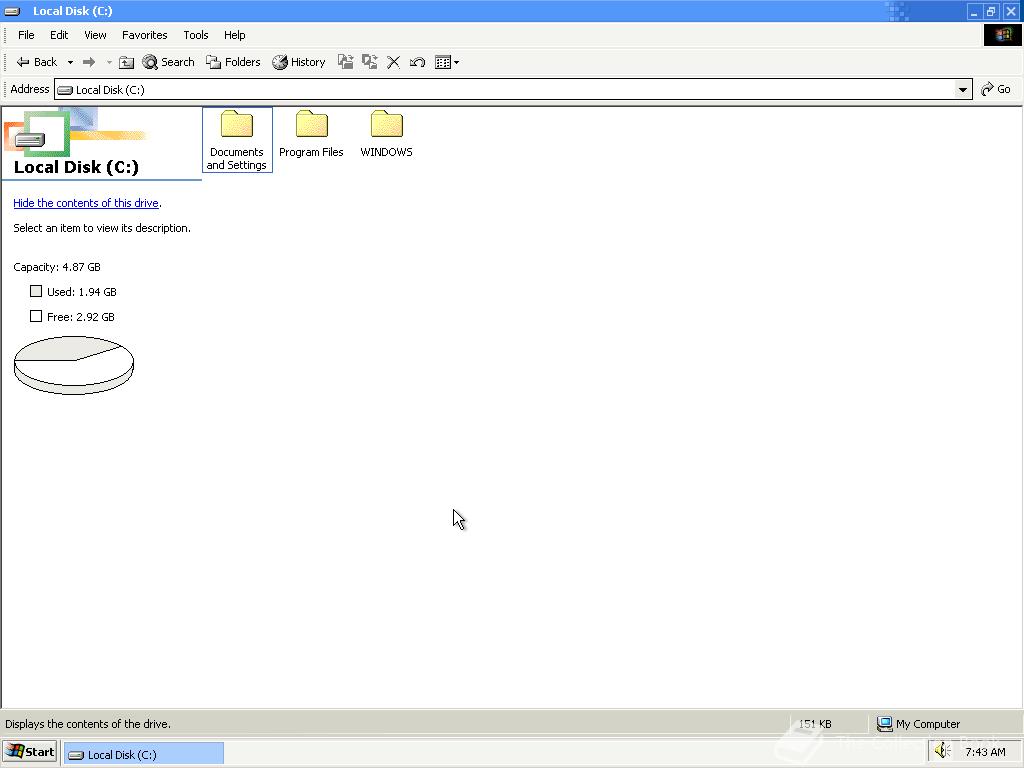
Task: Click the Capacity: 4.87 GB text
Action: (57, 267)
